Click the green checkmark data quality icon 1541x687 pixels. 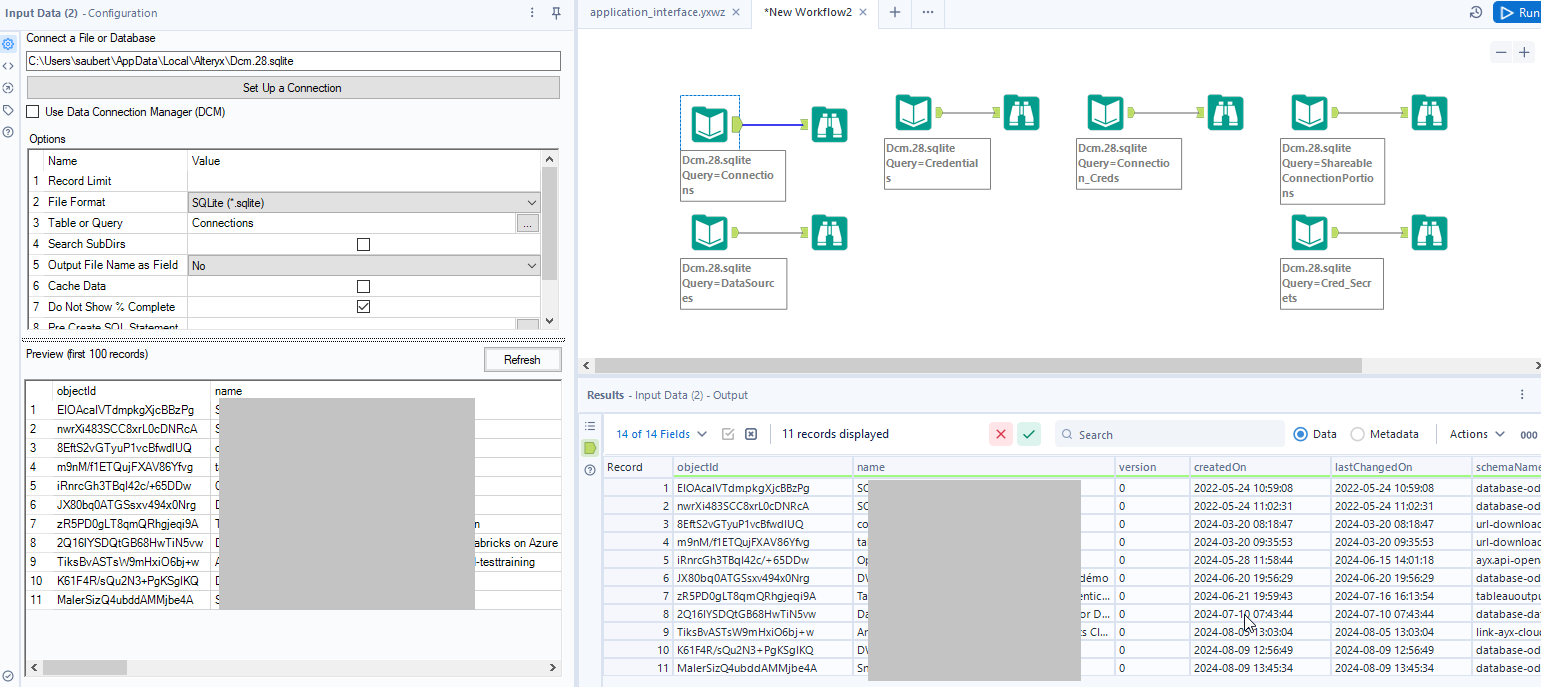[1029, 433]
